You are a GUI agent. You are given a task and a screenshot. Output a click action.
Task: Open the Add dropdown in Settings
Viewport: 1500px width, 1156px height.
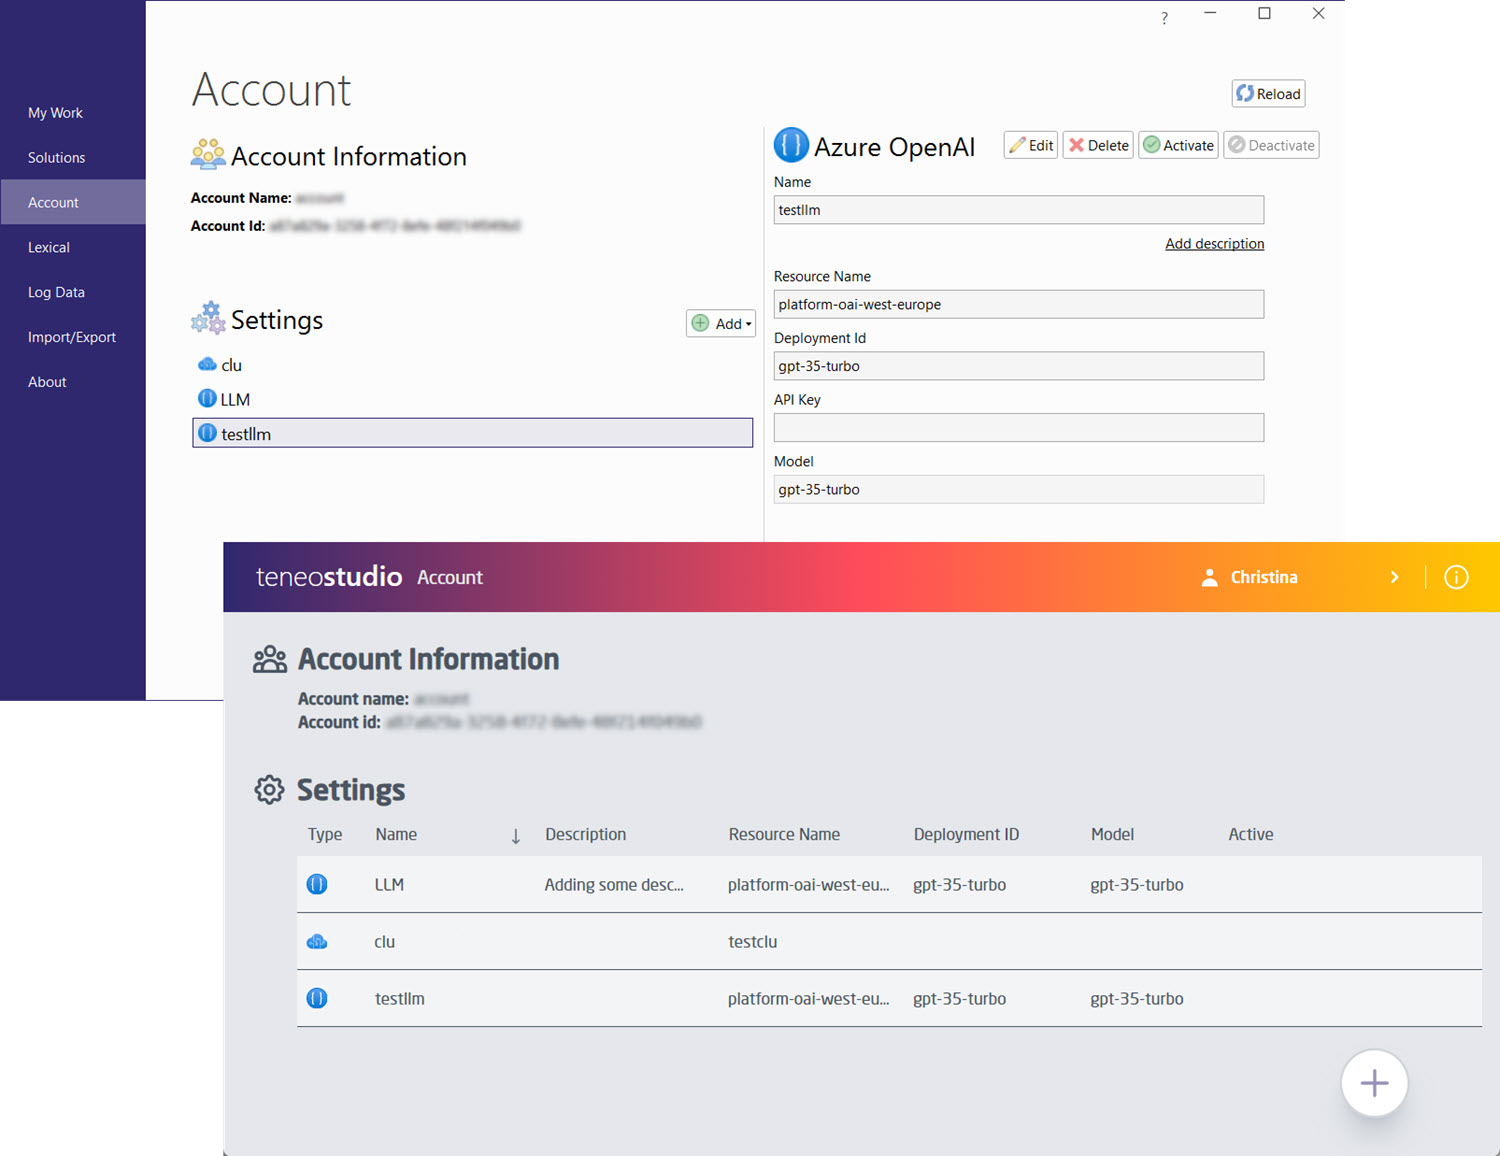(720, 323)
